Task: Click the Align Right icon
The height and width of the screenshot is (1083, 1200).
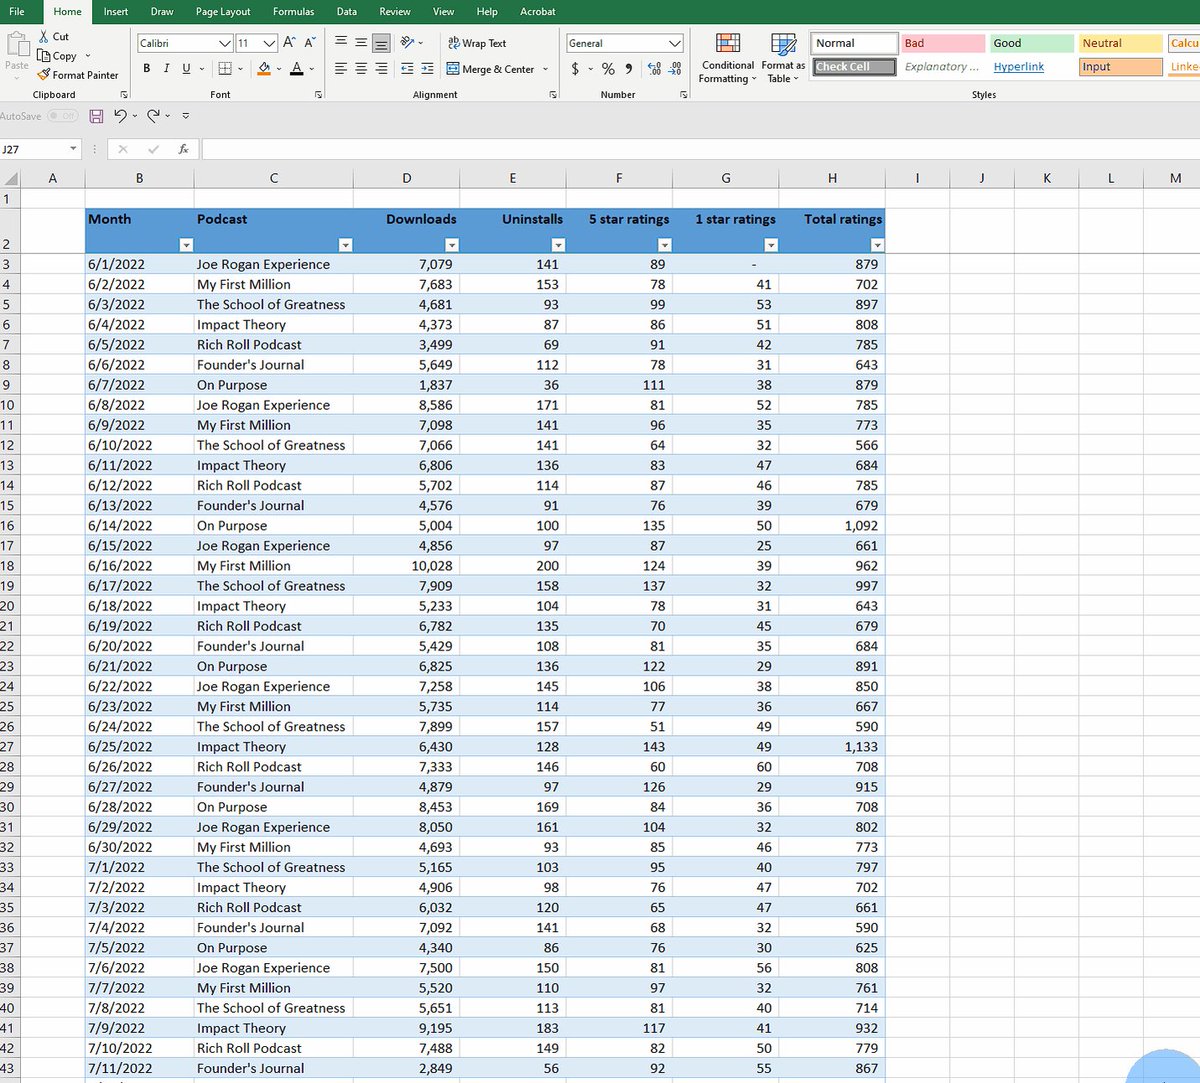Action: [x=381, y=69]
